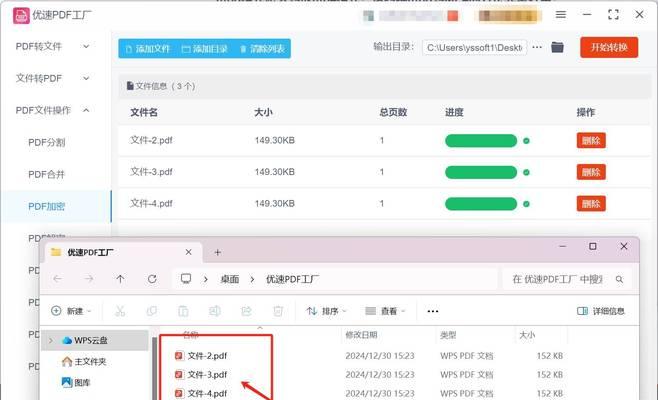Open output folder icon next to path
This screenshot has width=658, height=400.
(557, 47)
